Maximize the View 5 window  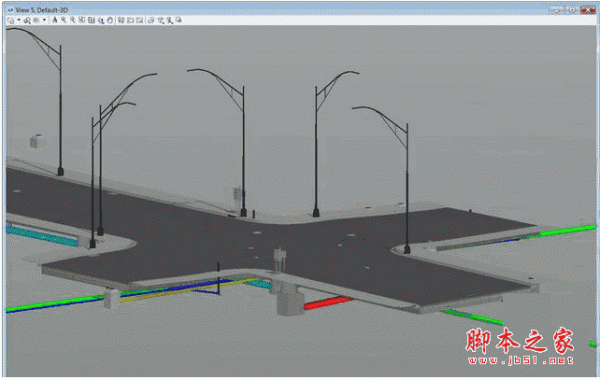[x=572, y=10]
